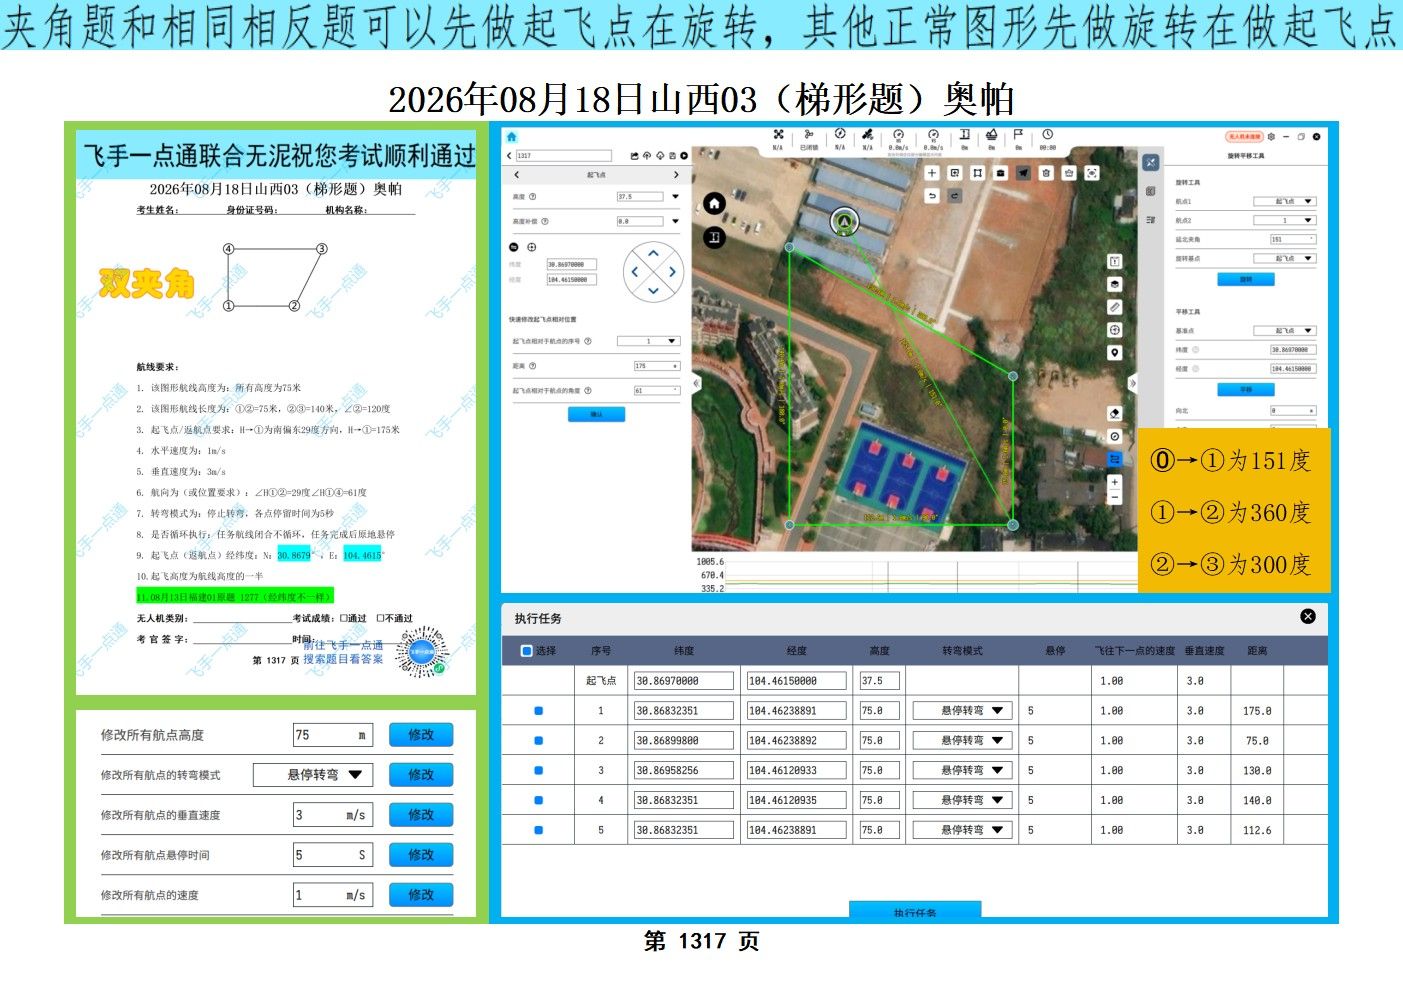This screenshot has height=992, width=1403.
Task: Click the undo arrow icon on the map
Action: pyautogui.click(x=932, y=196)
